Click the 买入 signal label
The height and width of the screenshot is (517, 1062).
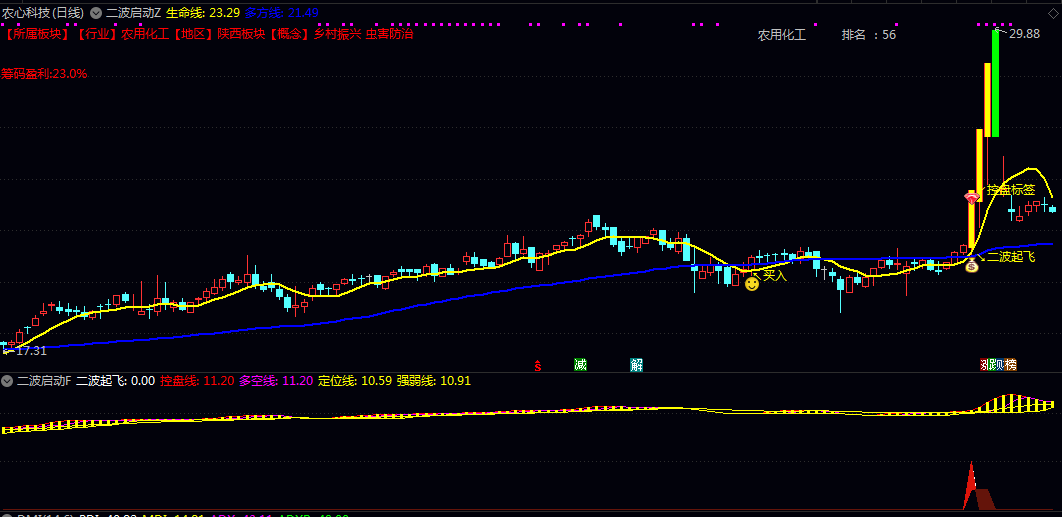pos(776,275)
